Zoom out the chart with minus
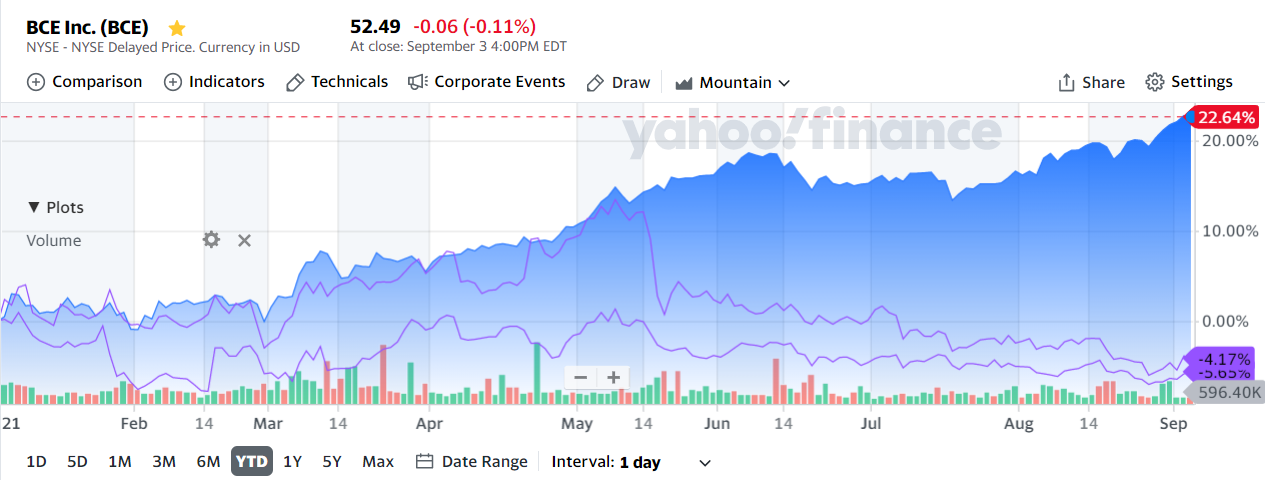This screenshot has width=1265, height=481. click(581, 377)
